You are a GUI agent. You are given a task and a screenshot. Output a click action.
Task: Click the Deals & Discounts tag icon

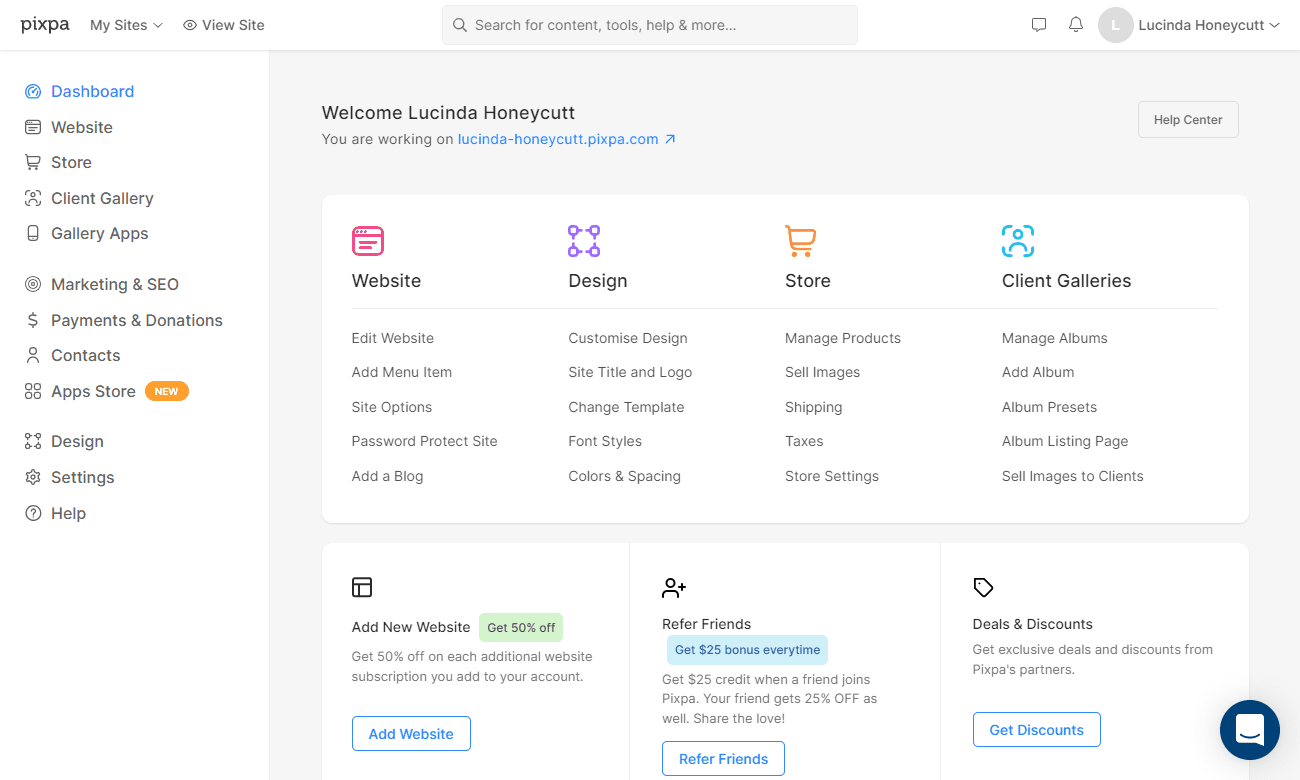click(983, 587)
